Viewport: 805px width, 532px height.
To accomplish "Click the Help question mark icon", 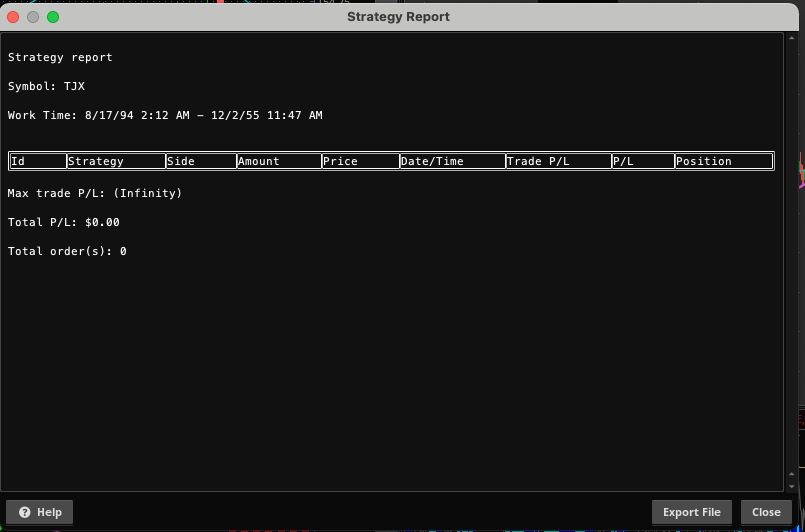I will click(24, 512).
